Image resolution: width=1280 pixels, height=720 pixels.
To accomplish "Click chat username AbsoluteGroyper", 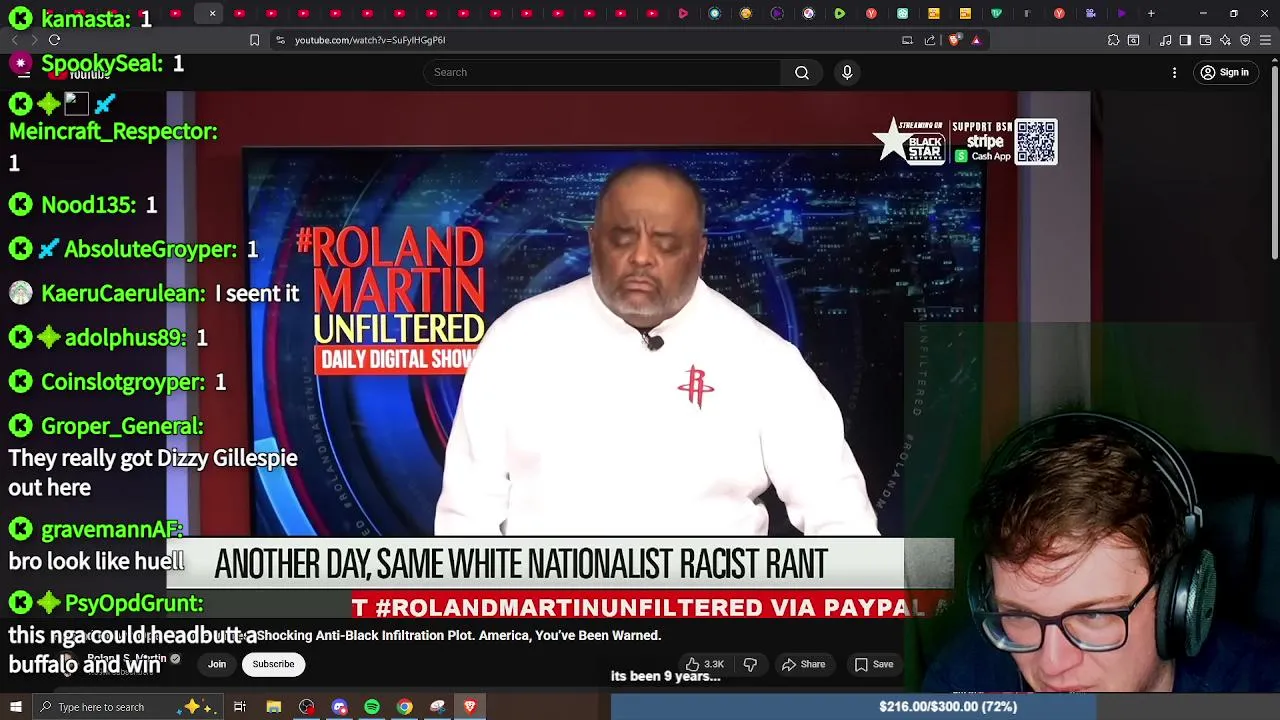I will 151,249.
